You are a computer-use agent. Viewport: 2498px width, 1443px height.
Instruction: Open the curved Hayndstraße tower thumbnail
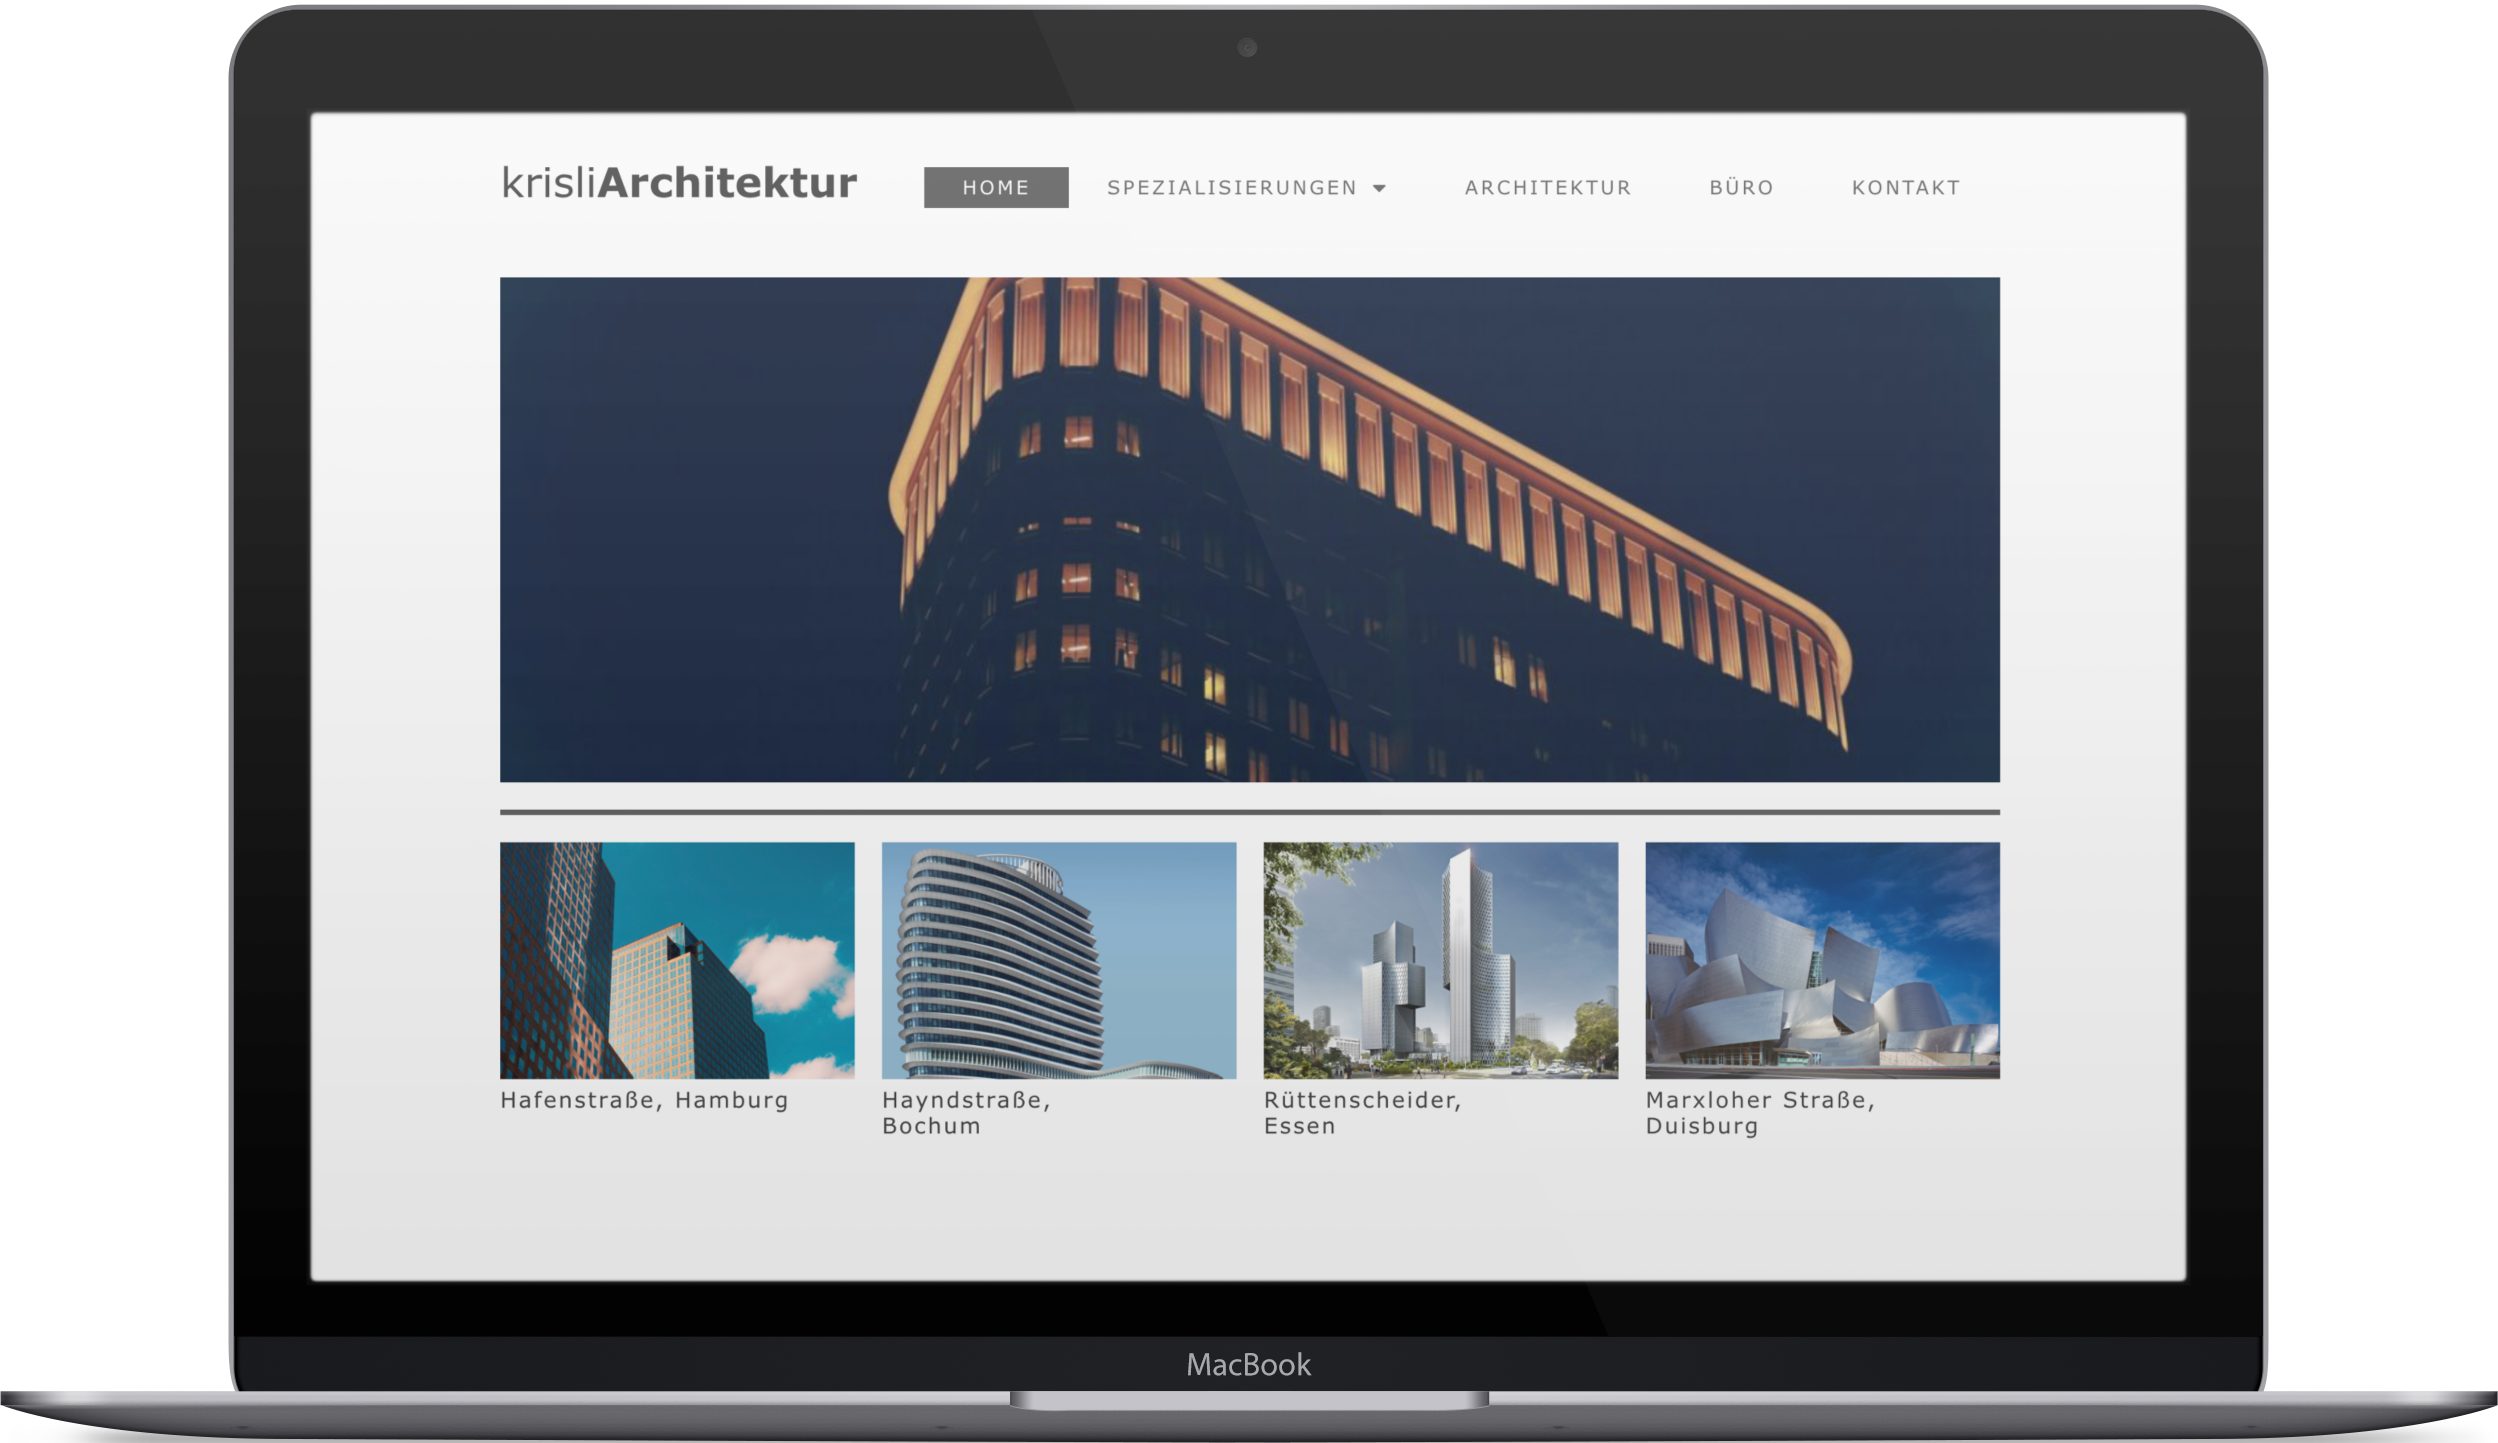tap(1058, 960)
